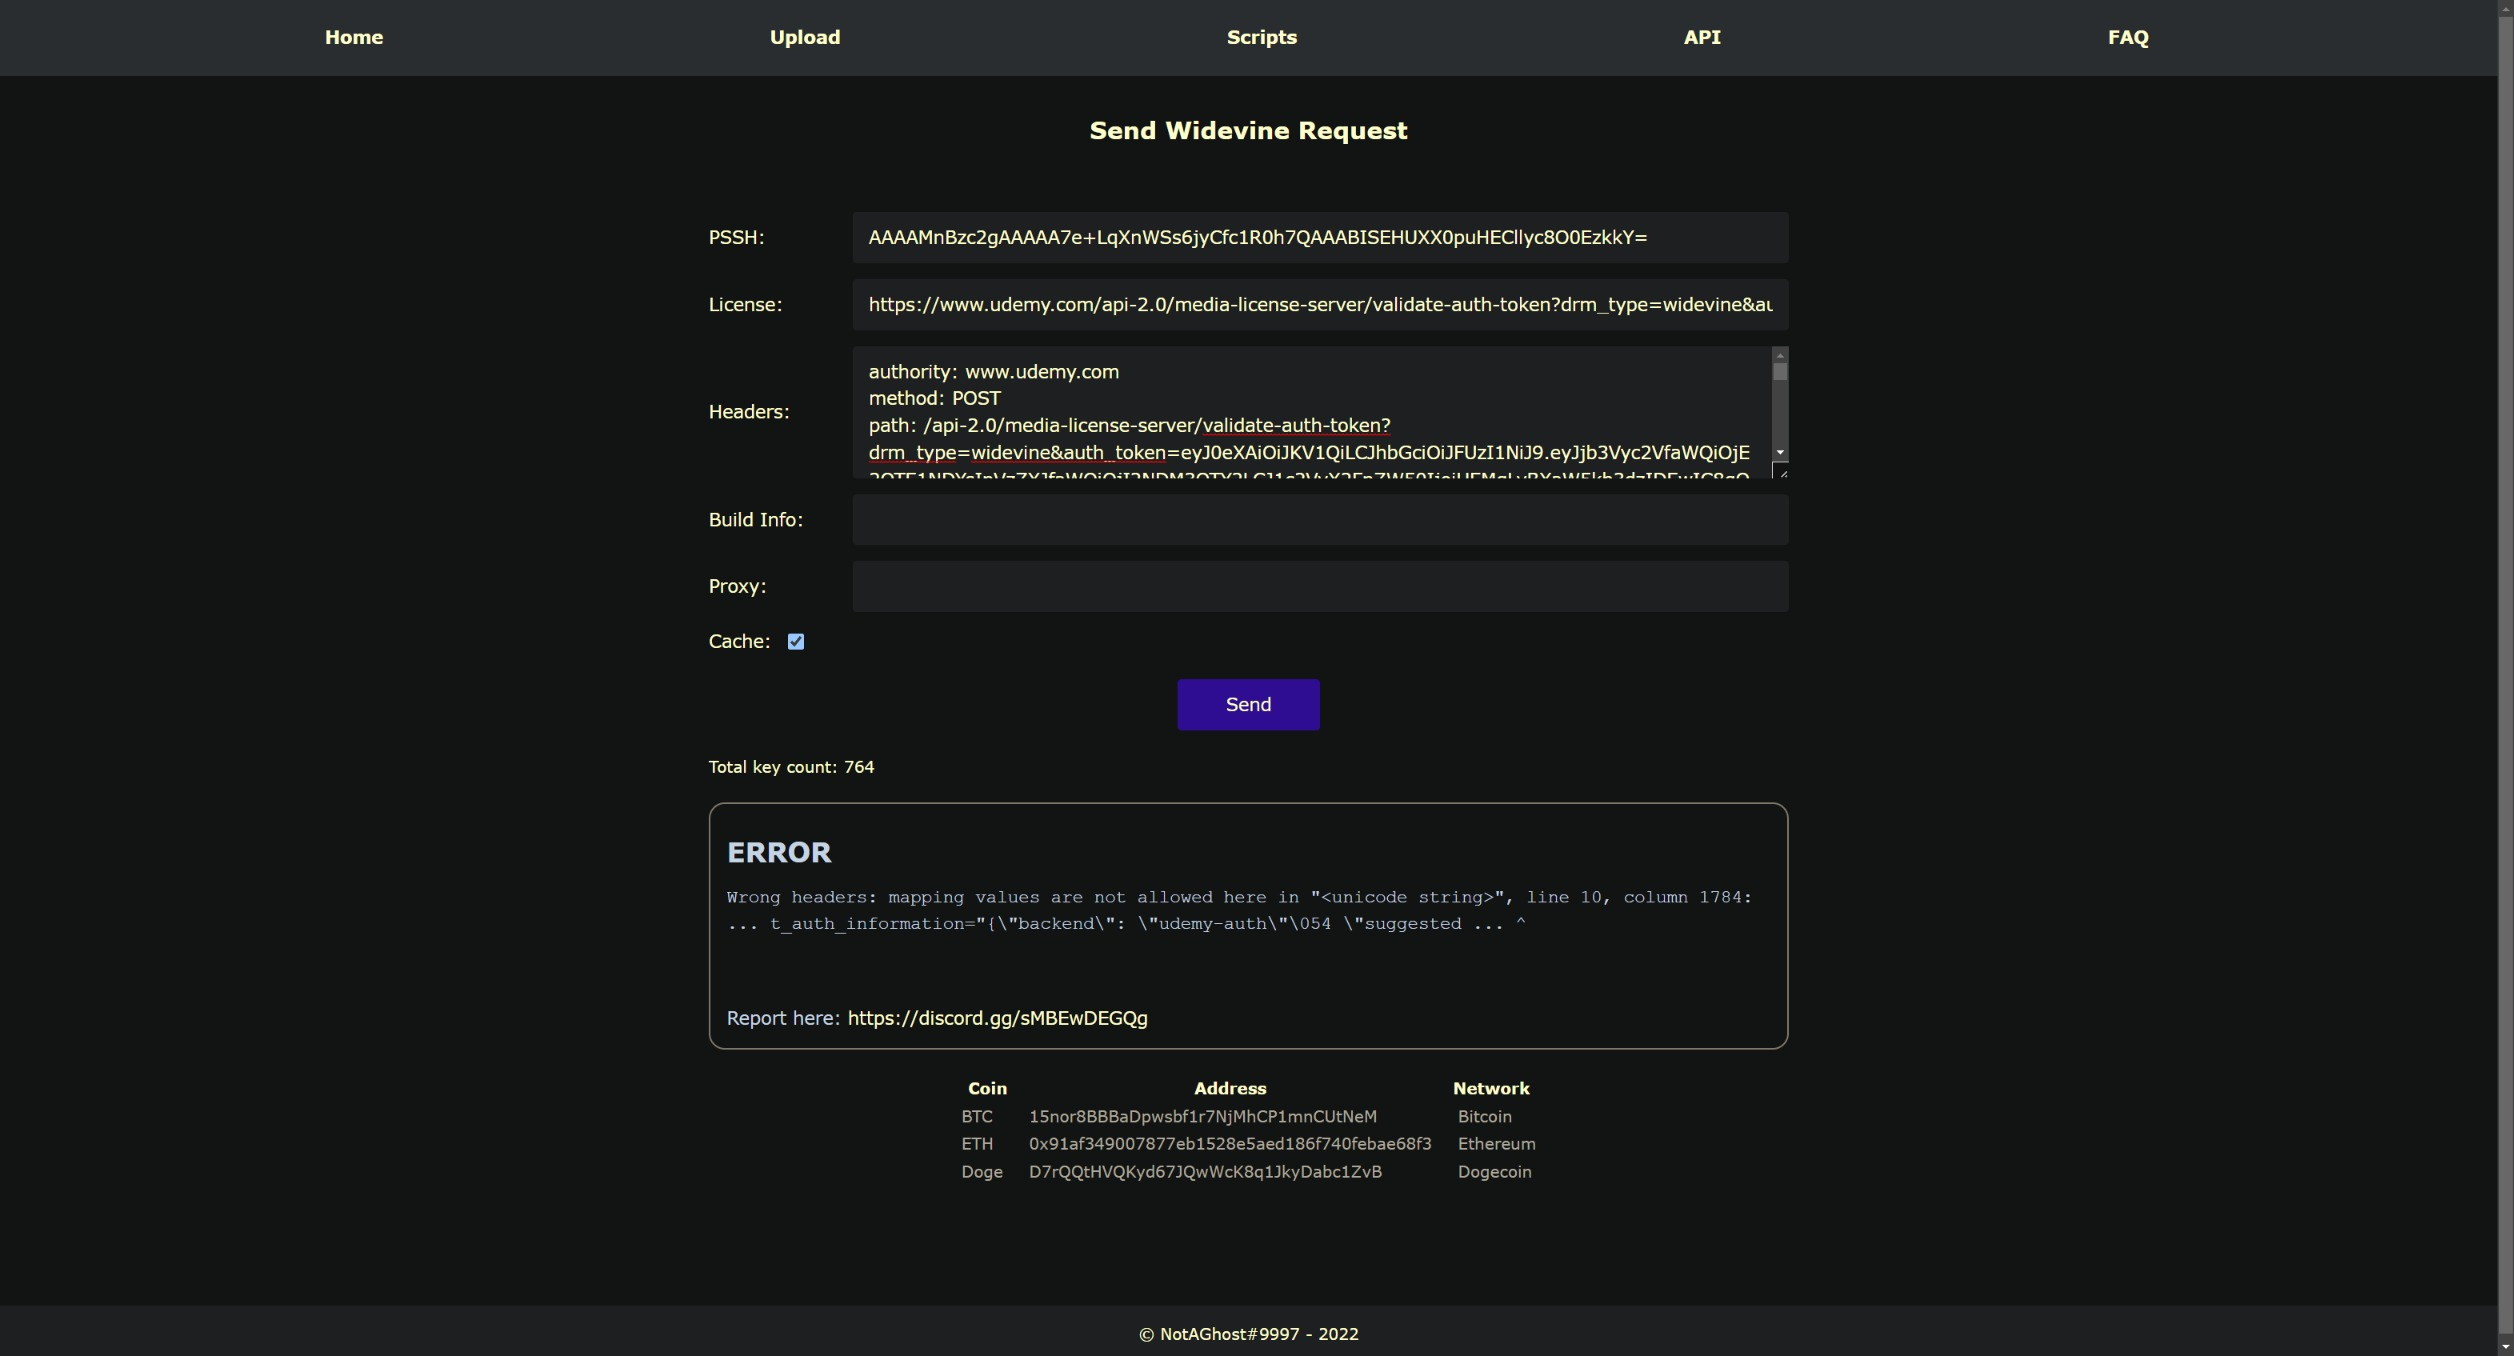Image resolution: width=2514 pixels, height=1356 pixels.
Task: Click the Headers scrollbar down arrow
Action: coord(1780,453)
